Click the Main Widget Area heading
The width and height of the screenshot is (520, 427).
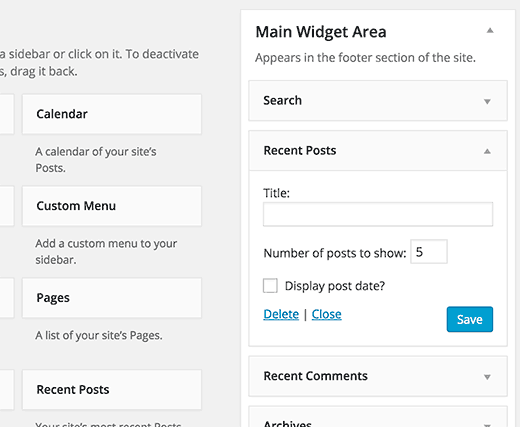point(321,32)
